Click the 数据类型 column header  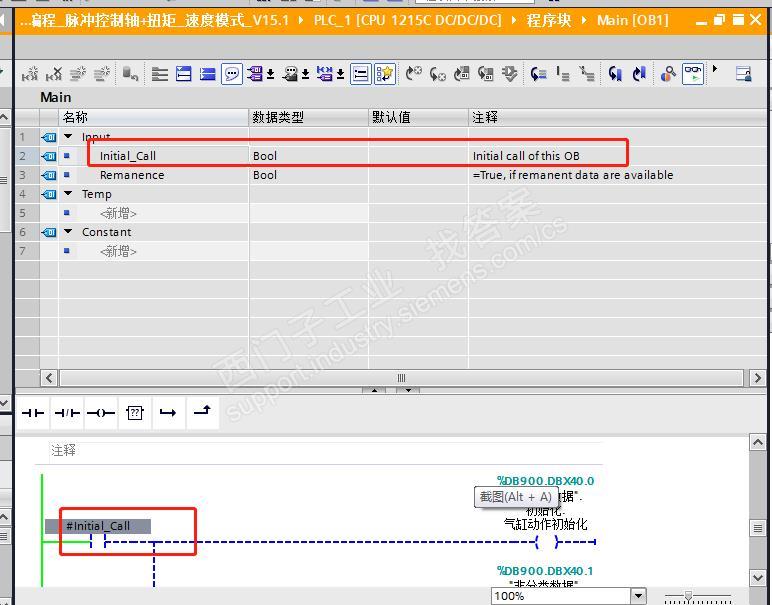tap(309, 117)
